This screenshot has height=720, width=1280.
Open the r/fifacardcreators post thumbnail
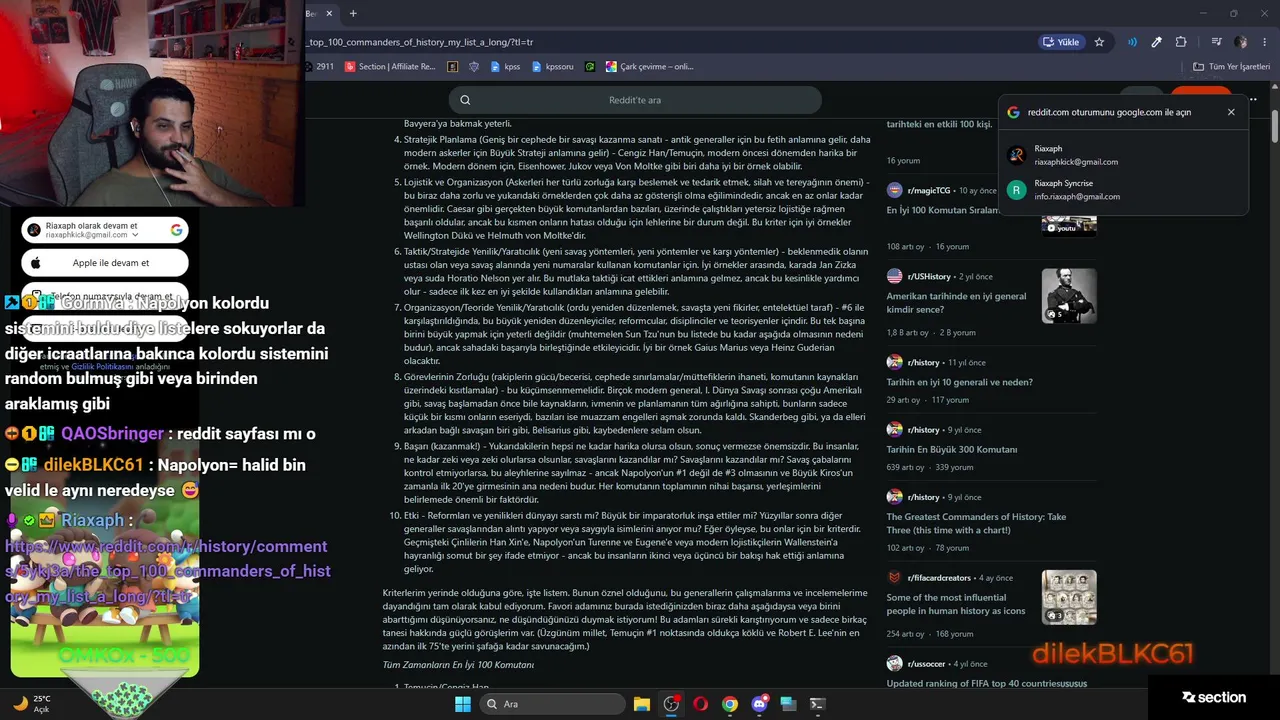[x=1069, y=597]
